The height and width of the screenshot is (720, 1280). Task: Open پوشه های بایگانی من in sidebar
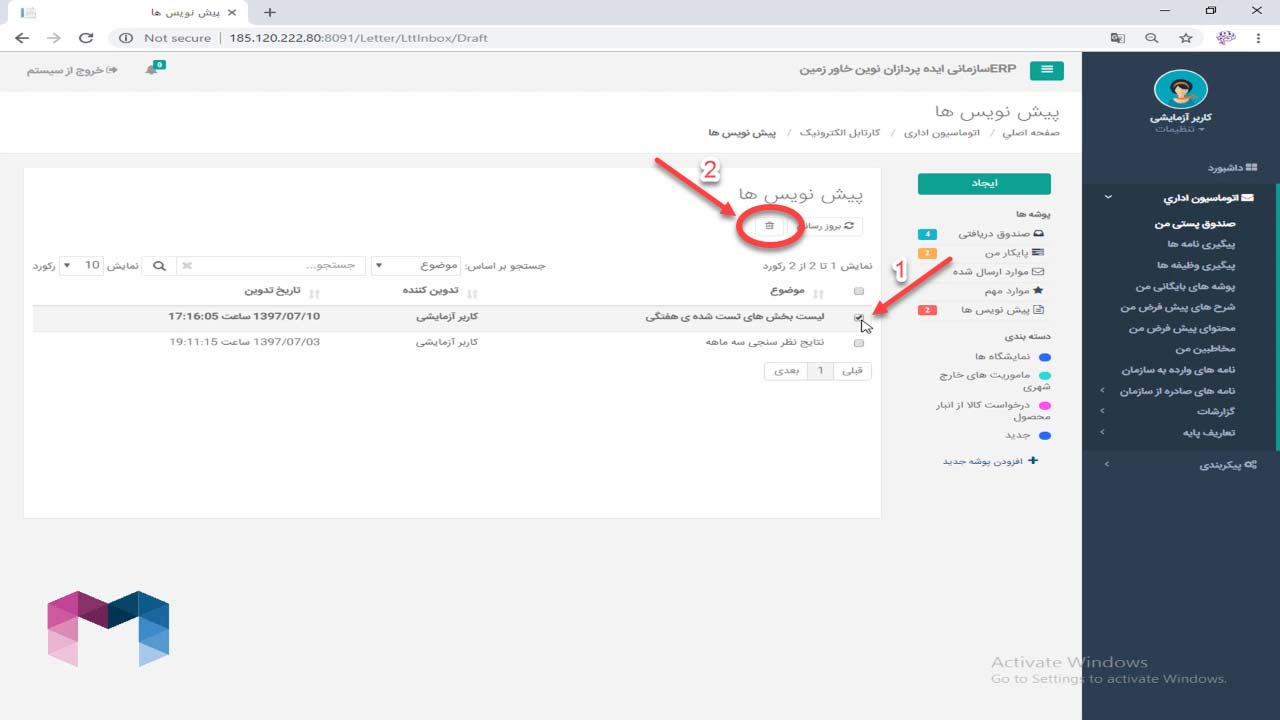click(x=1186, y=286)
